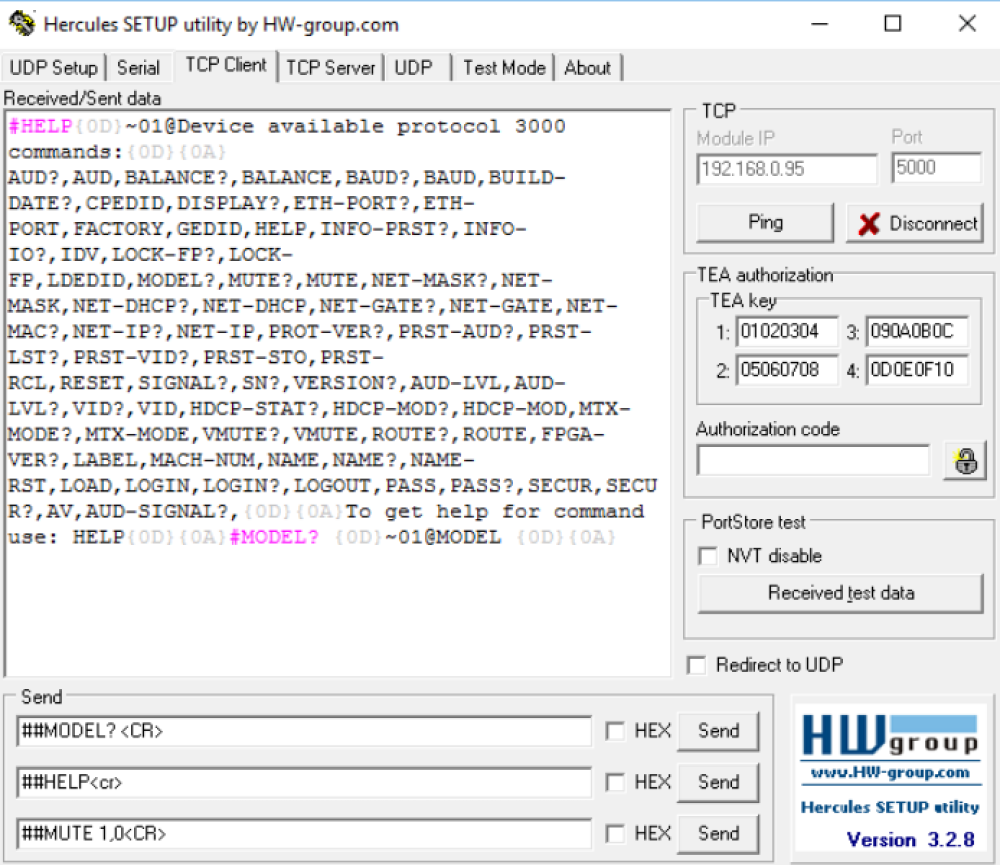Minimize the Hercules window
The height and width of the screenshot is (865, 1000).
pyautogui.click(x=820, y=24)
